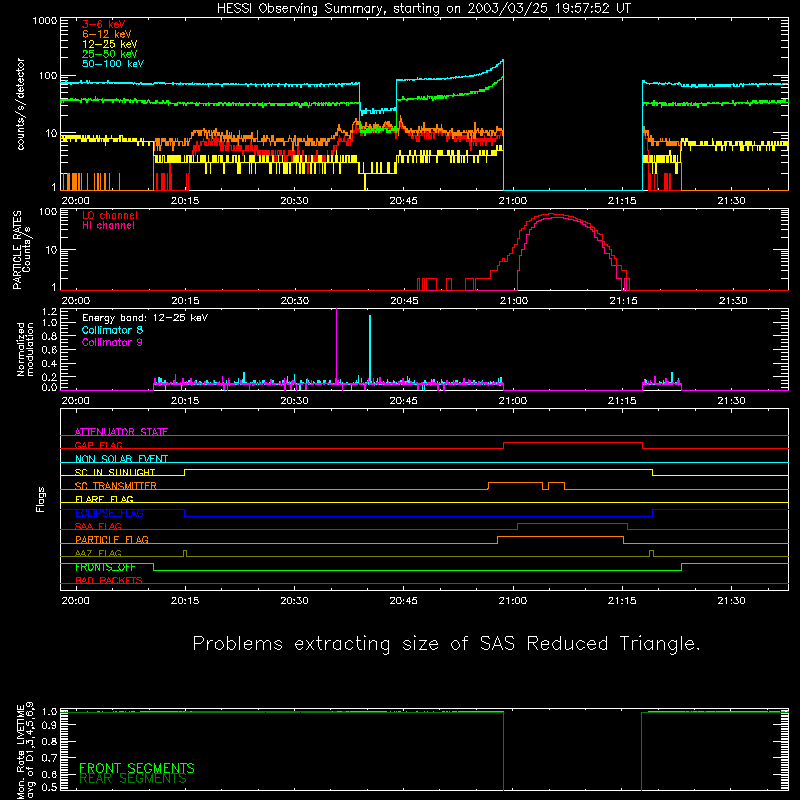800x800 pixels.
Task: Click the counts/s/detector axis label
Action: pos(21,104)
